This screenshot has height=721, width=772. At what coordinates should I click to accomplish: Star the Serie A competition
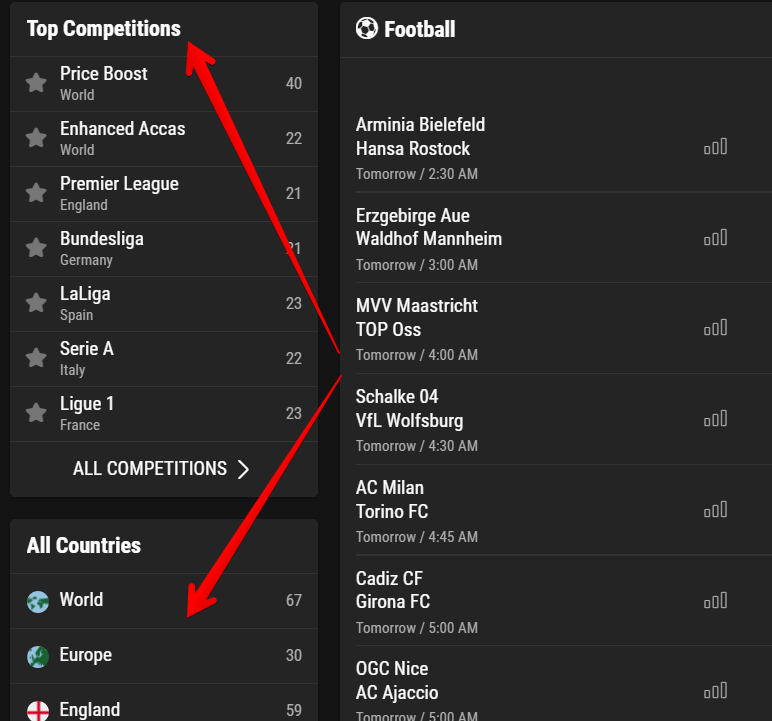(x=36, y=358)
